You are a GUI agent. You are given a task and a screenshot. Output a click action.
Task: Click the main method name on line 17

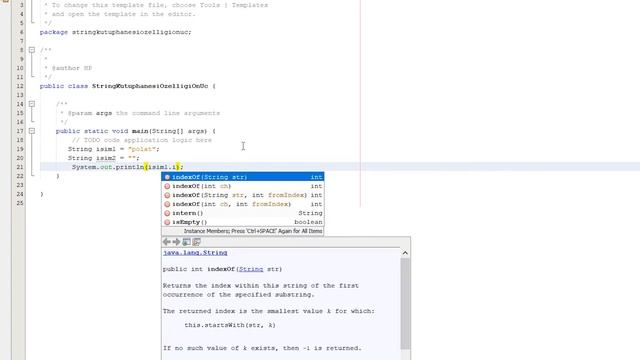140,131
